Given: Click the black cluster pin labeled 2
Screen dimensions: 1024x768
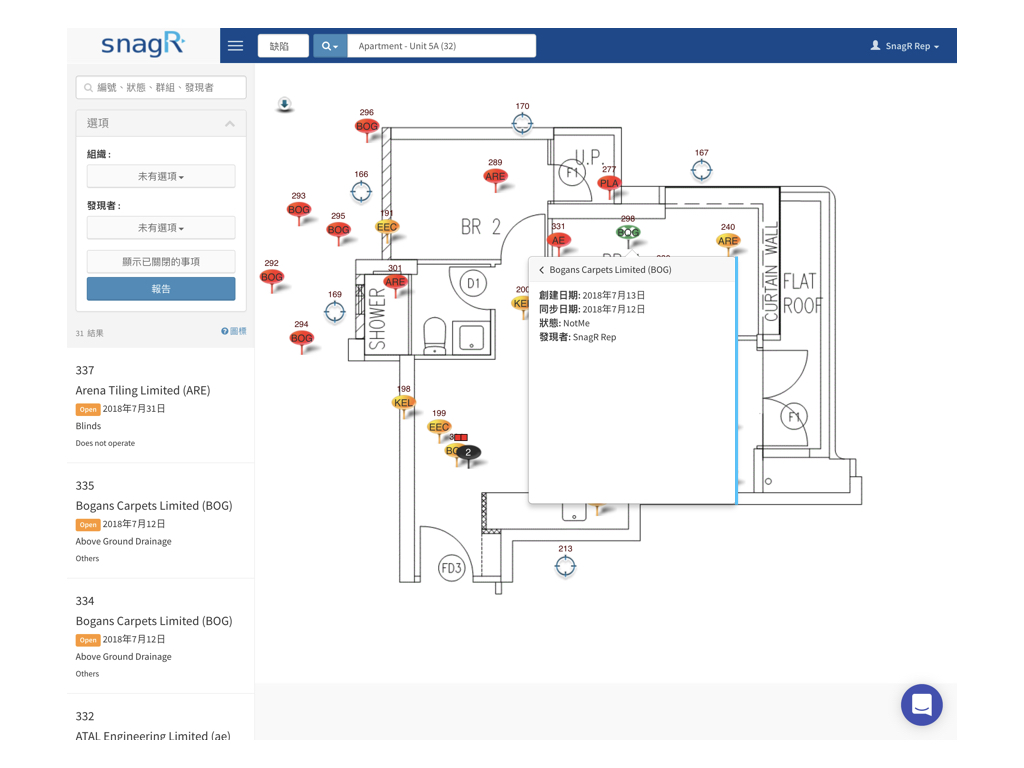Looking at the screenshot, I should 468,452.
